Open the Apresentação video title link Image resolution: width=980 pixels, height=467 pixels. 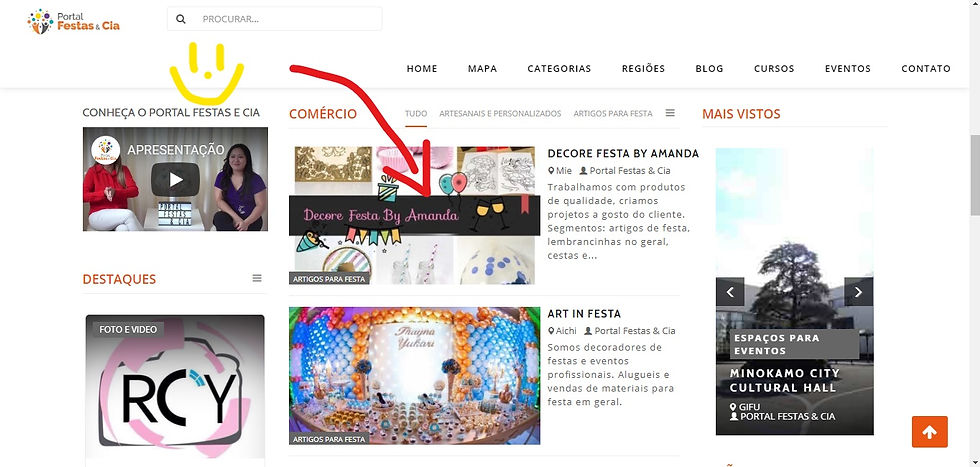(176, 150)
